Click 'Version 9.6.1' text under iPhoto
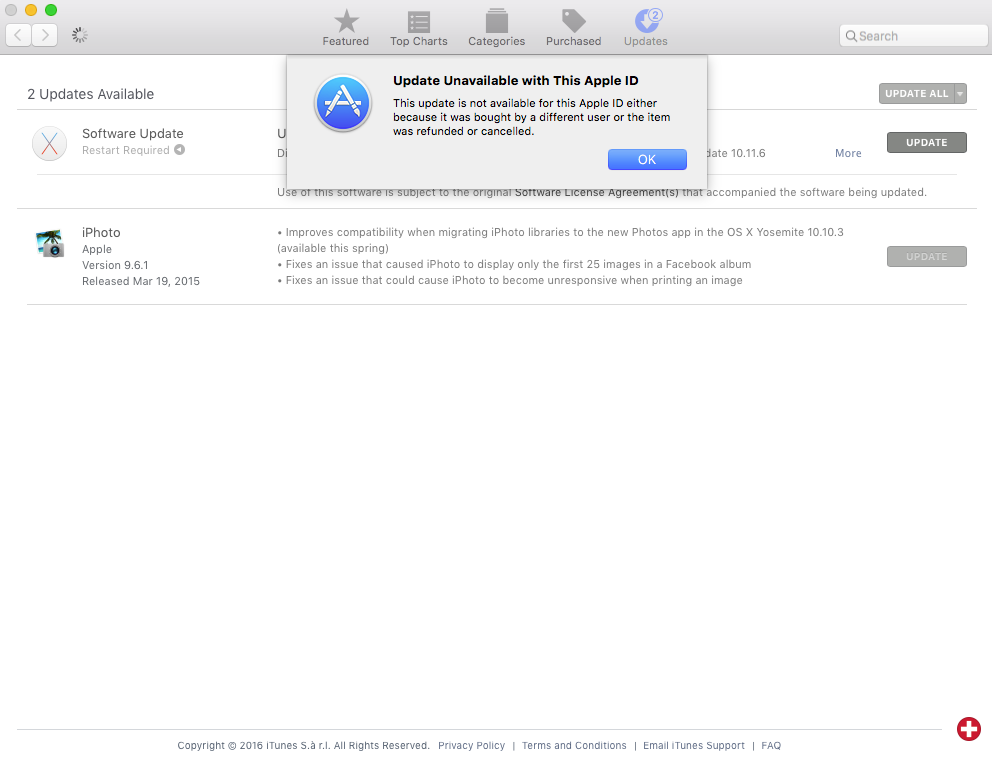Viewport: 992px width, 761px height. click(115, 265)
